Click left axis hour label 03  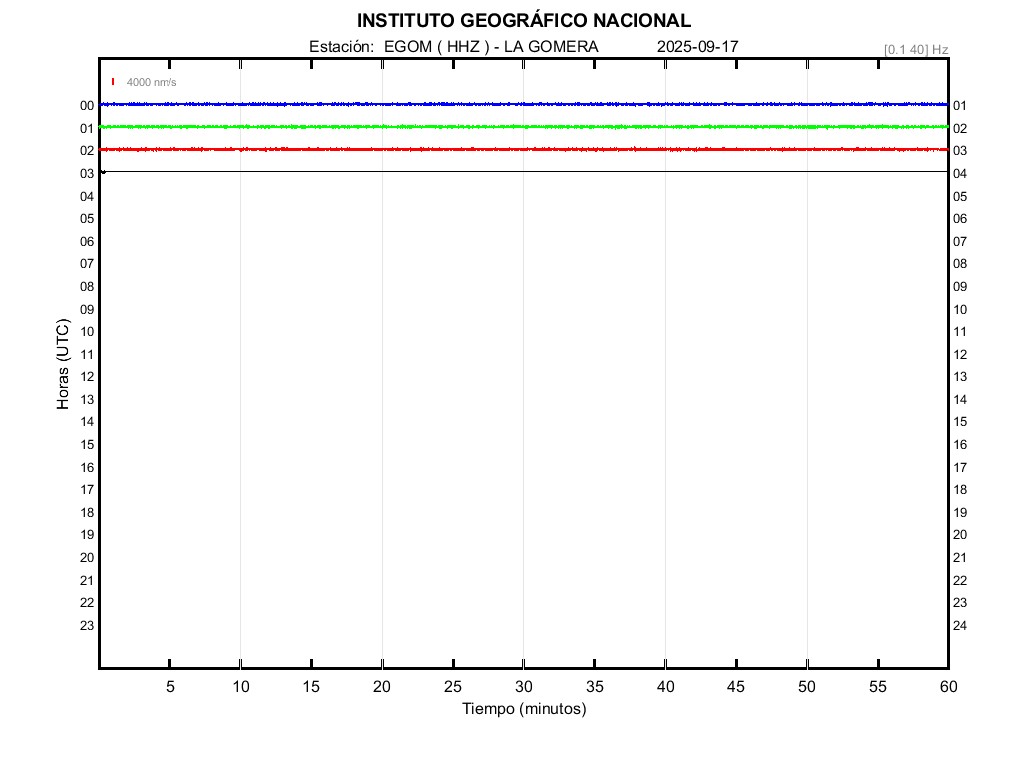(x=87, y=174)
